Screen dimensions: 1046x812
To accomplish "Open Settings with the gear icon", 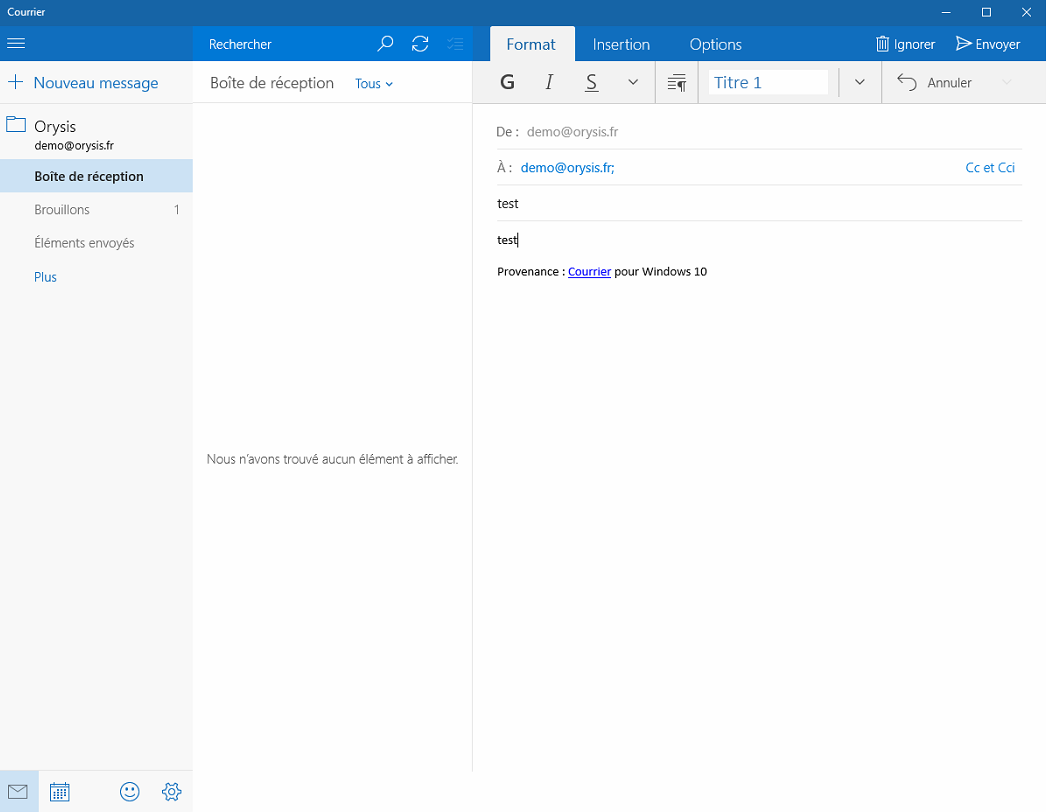I will click(171, 791).
